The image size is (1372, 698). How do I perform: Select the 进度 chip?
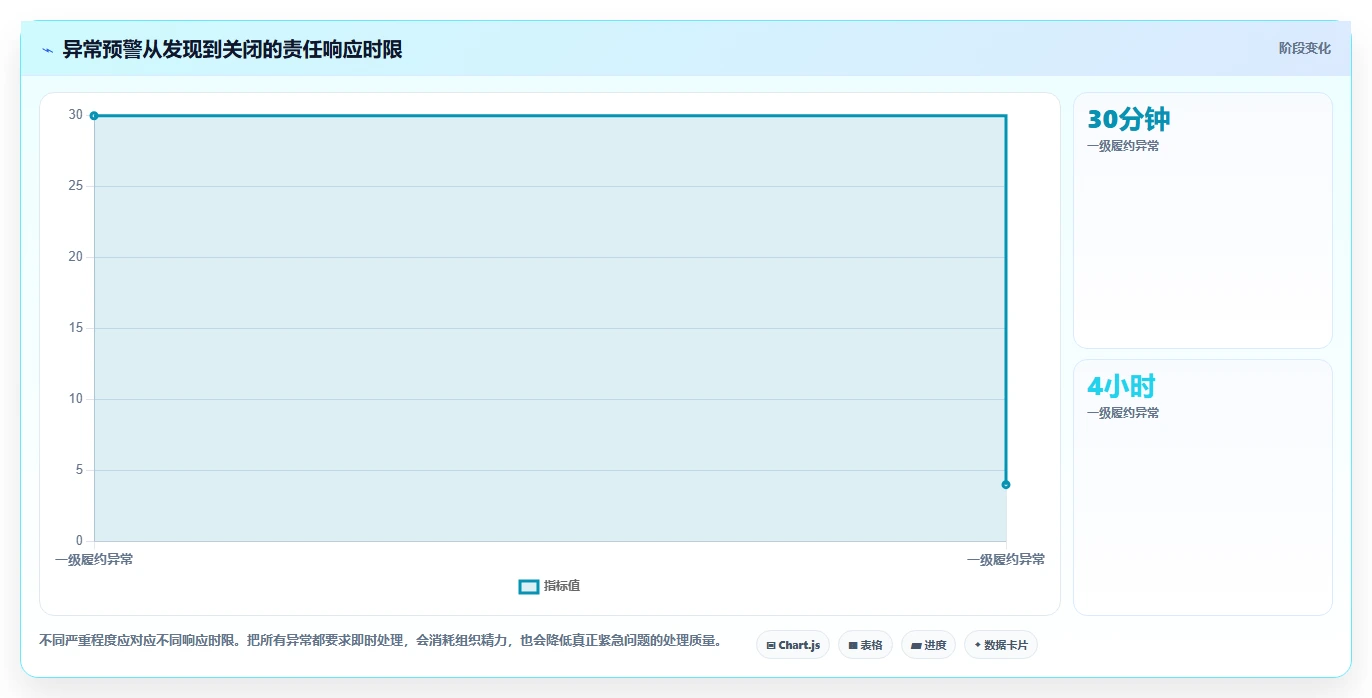tap(929, 645)
